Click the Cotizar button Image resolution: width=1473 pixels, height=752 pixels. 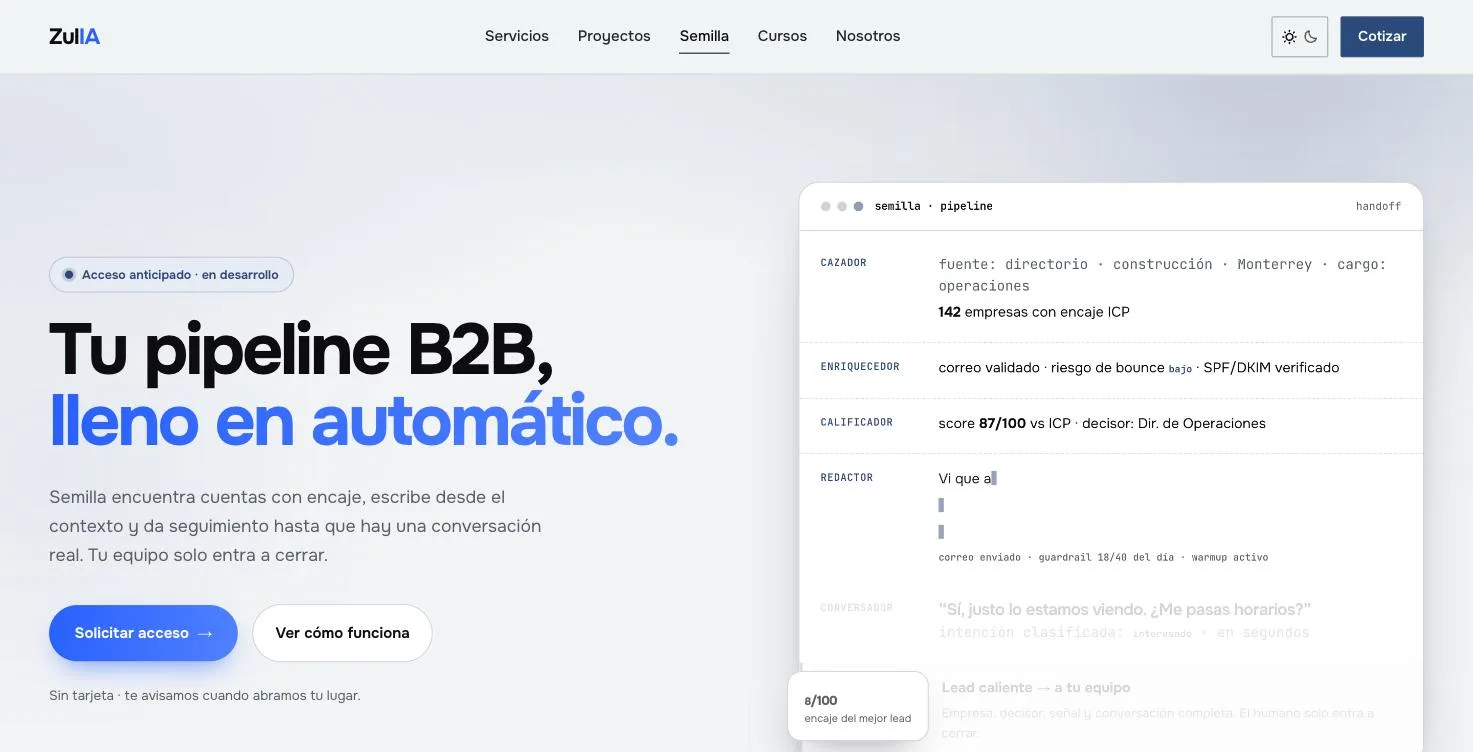click(1382, 37)
